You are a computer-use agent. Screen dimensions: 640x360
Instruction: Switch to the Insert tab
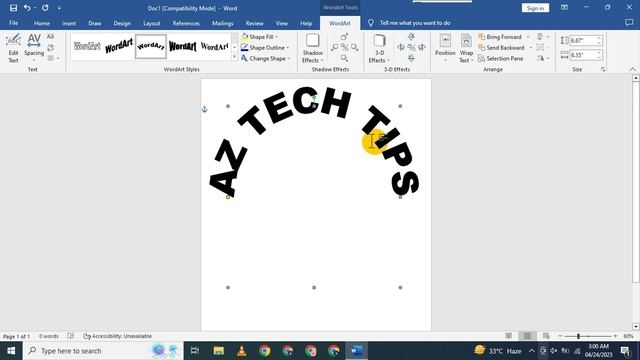[69, 23]
